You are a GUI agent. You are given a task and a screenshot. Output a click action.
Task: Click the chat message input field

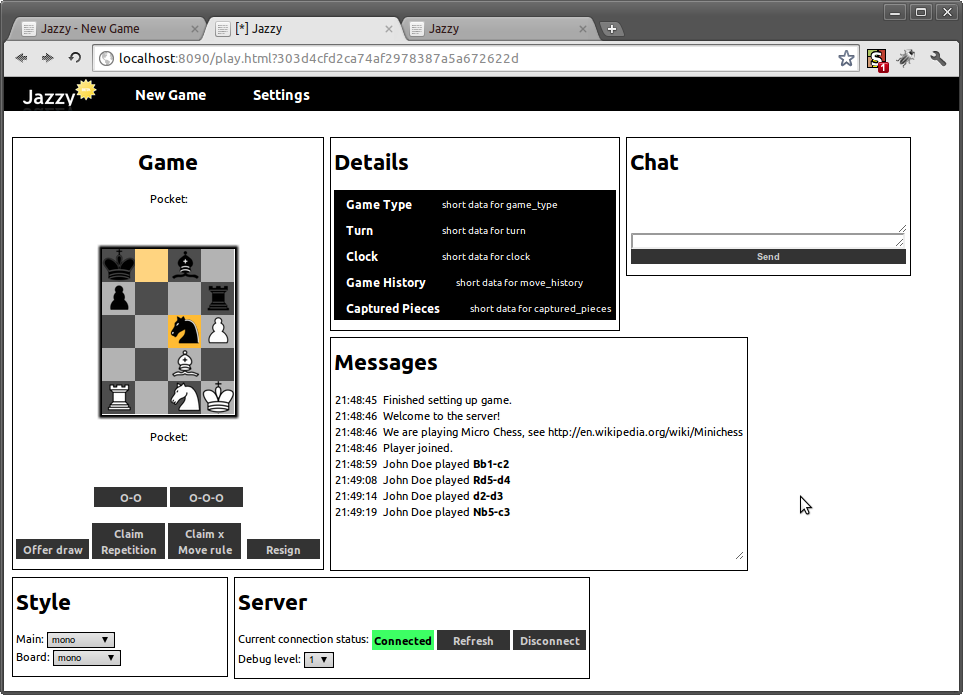point(767,240)
